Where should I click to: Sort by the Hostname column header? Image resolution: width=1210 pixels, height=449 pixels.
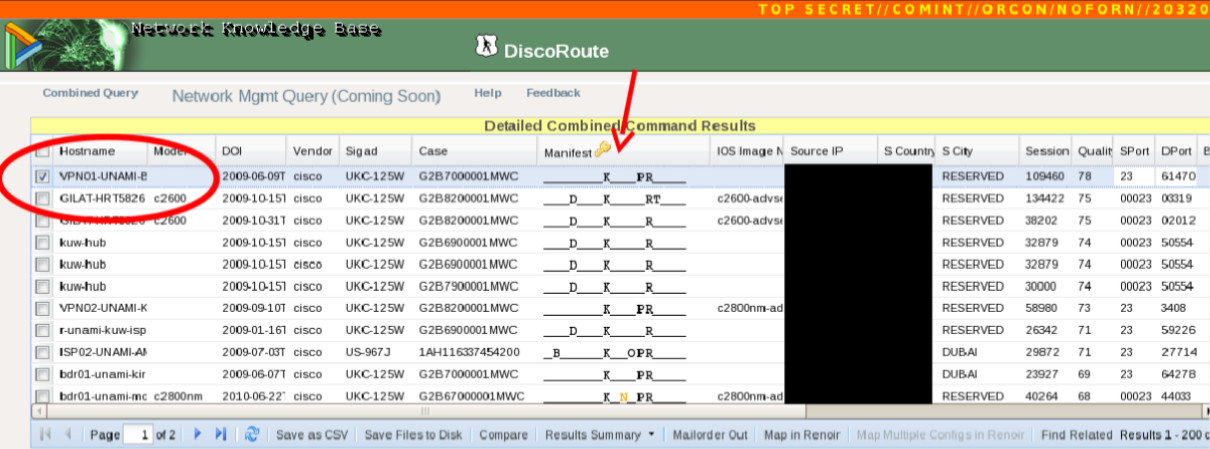point(87,151)
